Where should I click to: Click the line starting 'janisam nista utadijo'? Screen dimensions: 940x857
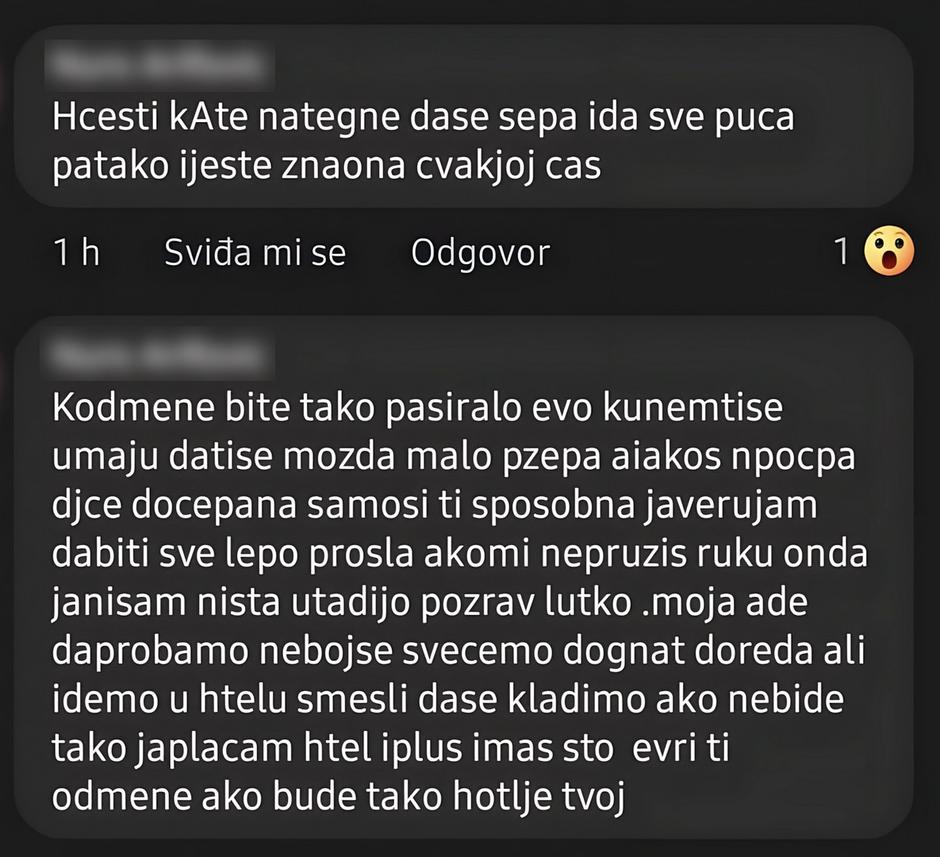pos(430,603)
